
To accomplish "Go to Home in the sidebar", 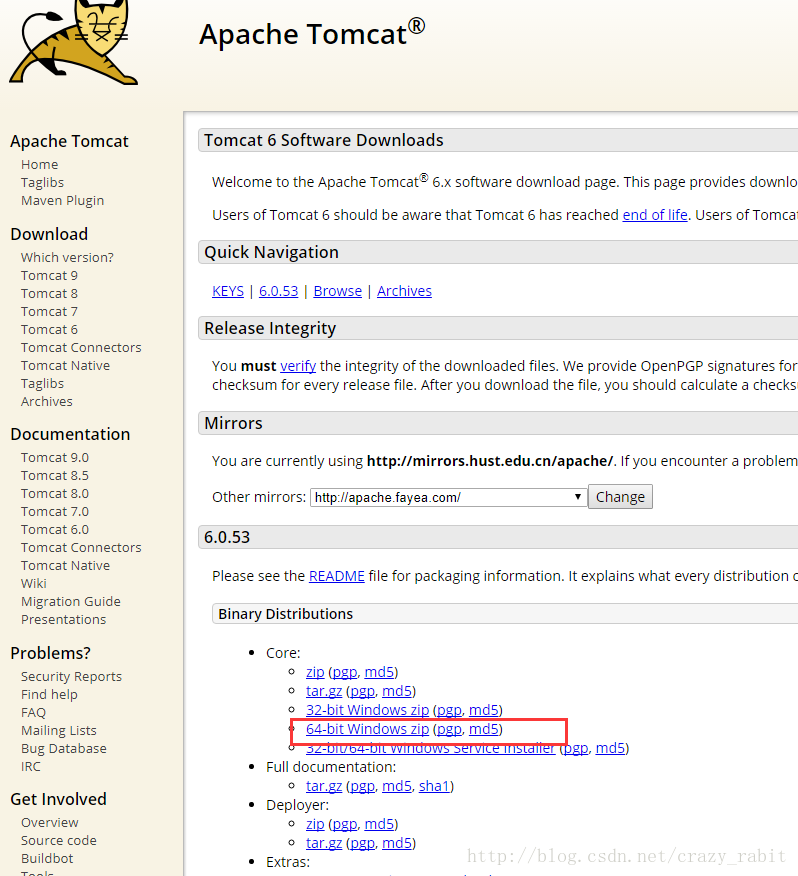I will (x=40, y=165).
